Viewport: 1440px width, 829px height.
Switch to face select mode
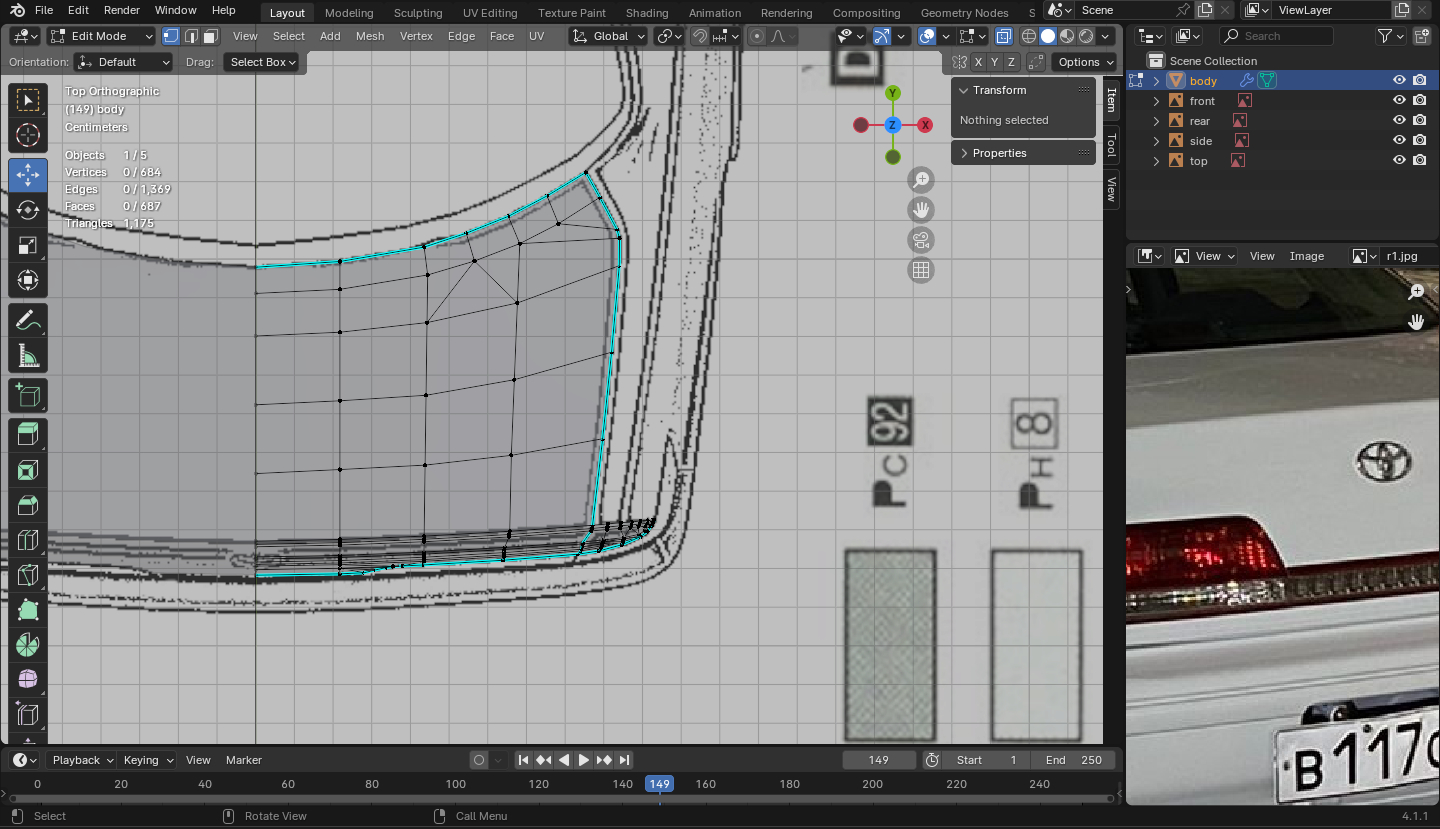coord(210,36)
